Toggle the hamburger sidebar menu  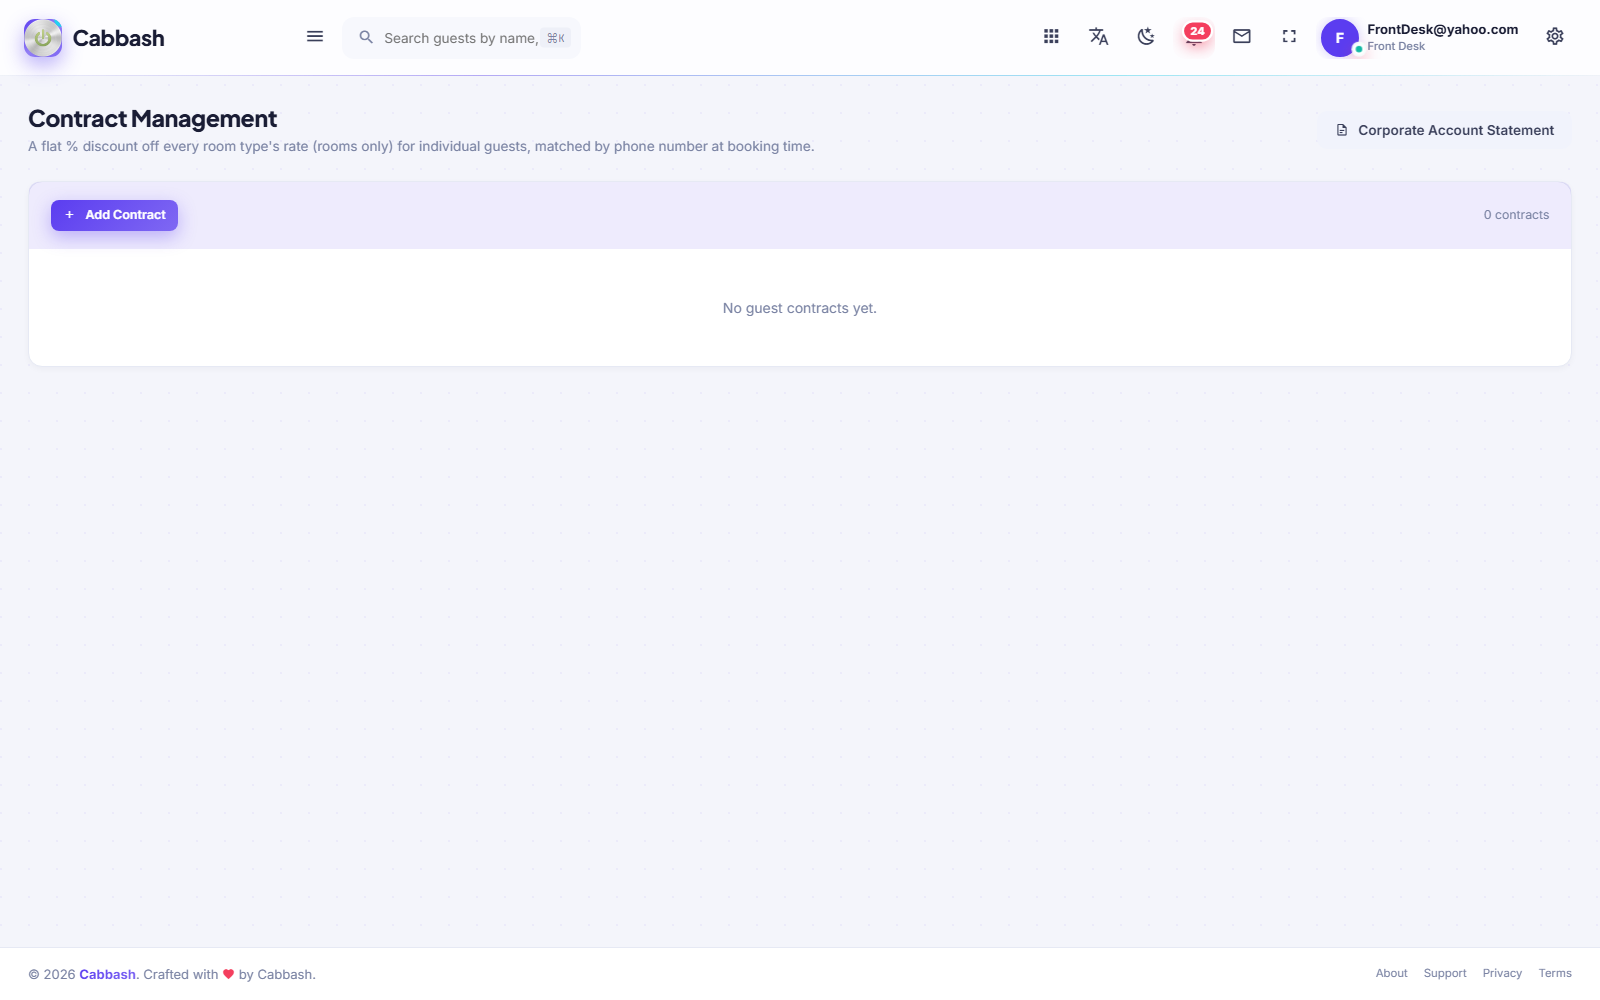click(315, 37)
